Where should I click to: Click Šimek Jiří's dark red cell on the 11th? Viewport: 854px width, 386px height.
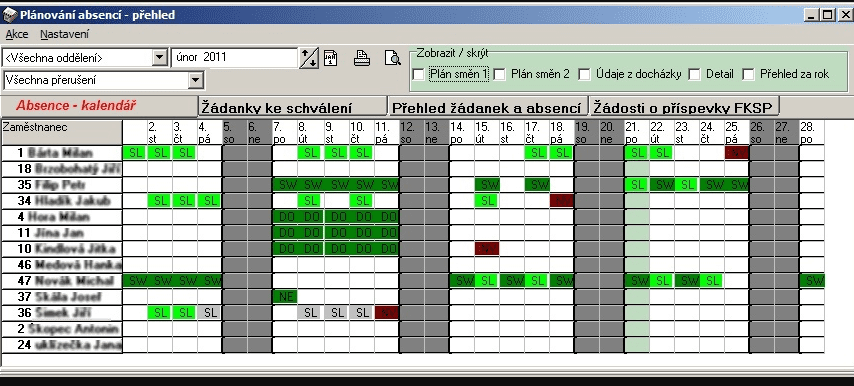(386, 313)
